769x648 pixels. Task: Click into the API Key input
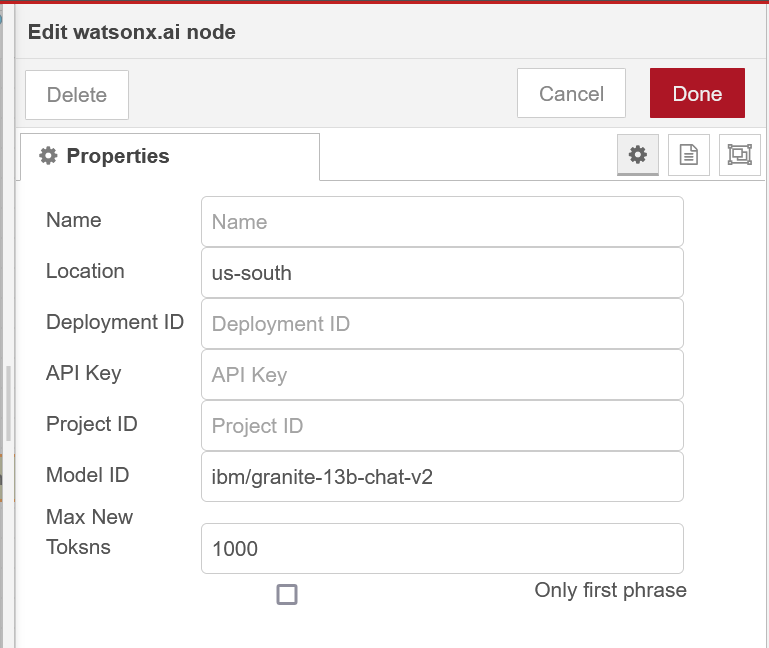coord(442,375)
